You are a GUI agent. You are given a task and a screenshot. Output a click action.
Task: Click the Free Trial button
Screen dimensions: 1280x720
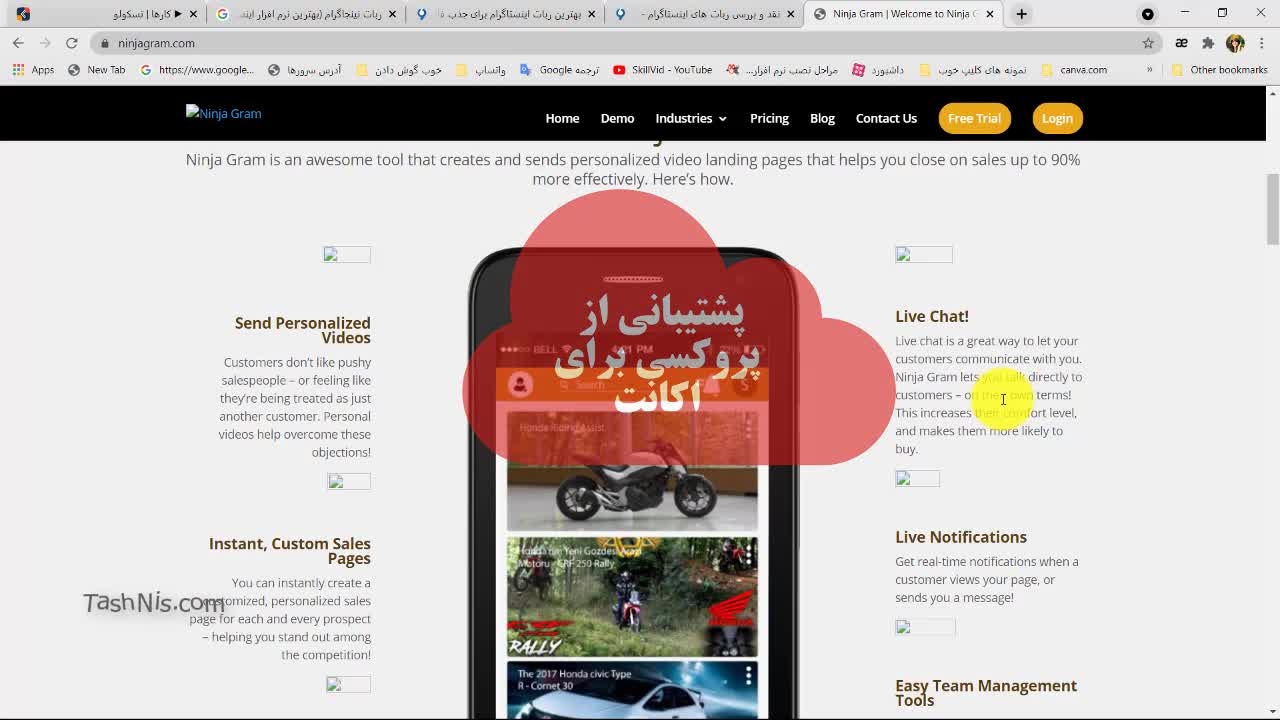(x=974, y=118)
